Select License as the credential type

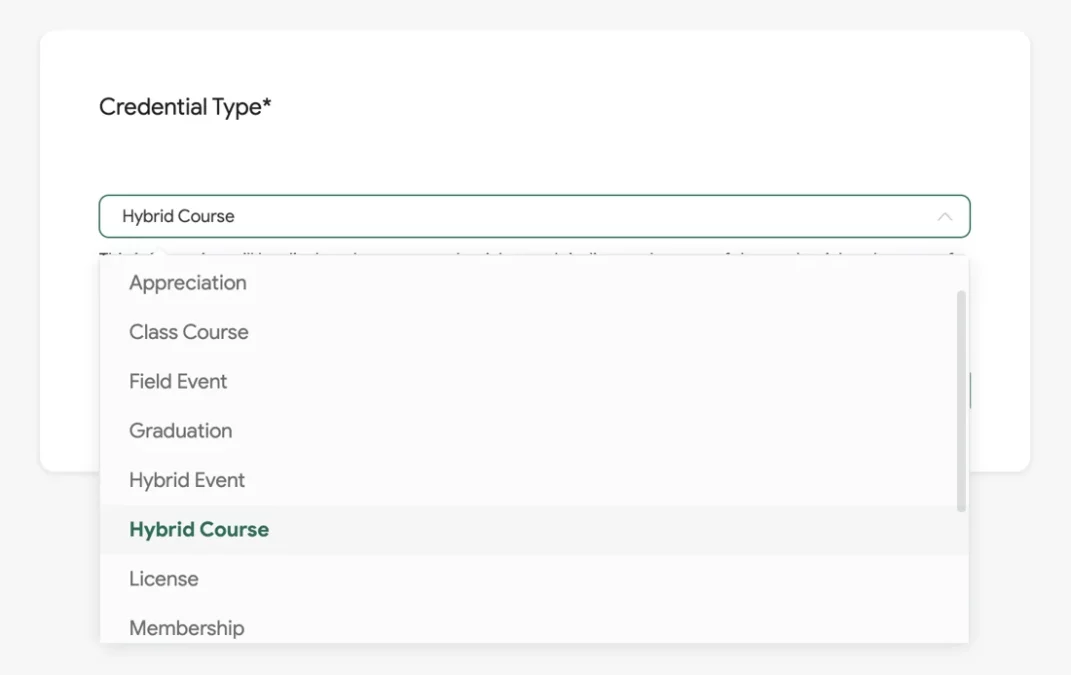pos(163,578)
